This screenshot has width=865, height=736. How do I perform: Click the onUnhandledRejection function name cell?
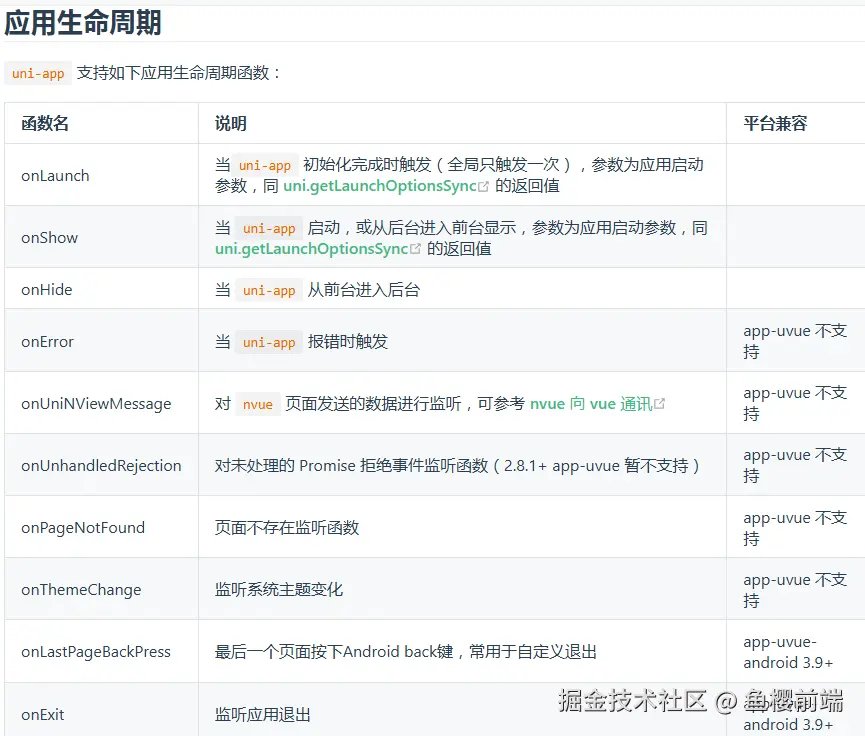(x=102, y=466)
